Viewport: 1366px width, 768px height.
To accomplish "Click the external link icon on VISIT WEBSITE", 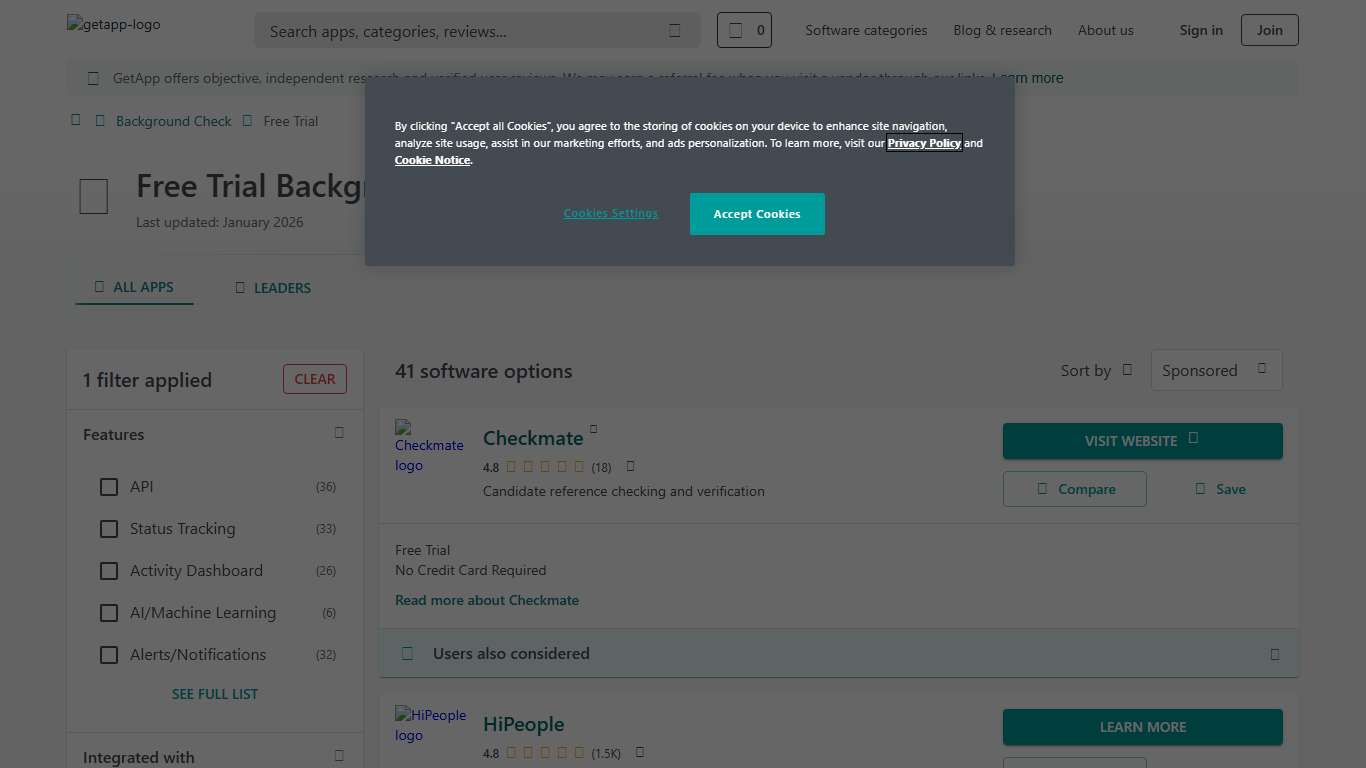I will click(1191, 440).
